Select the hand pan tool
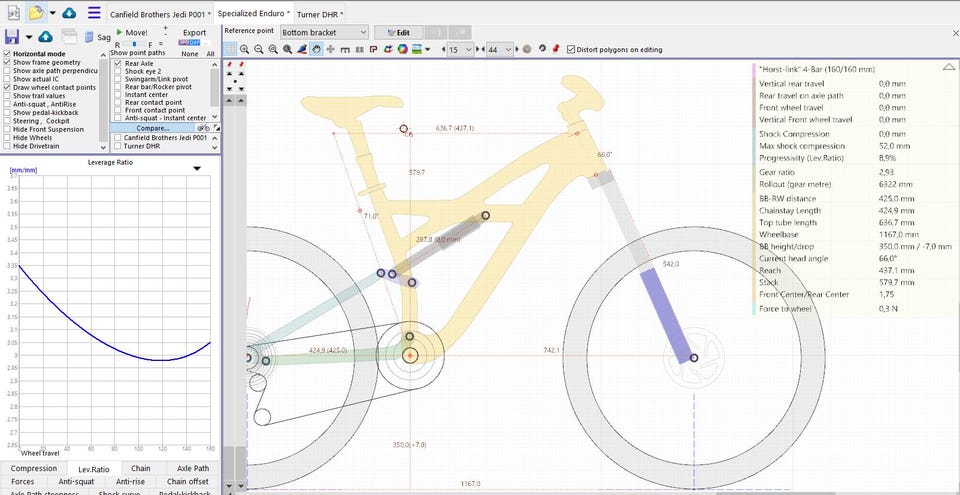Image resolution: width=960 pixels, height=495 pixels. click(317, 49)
